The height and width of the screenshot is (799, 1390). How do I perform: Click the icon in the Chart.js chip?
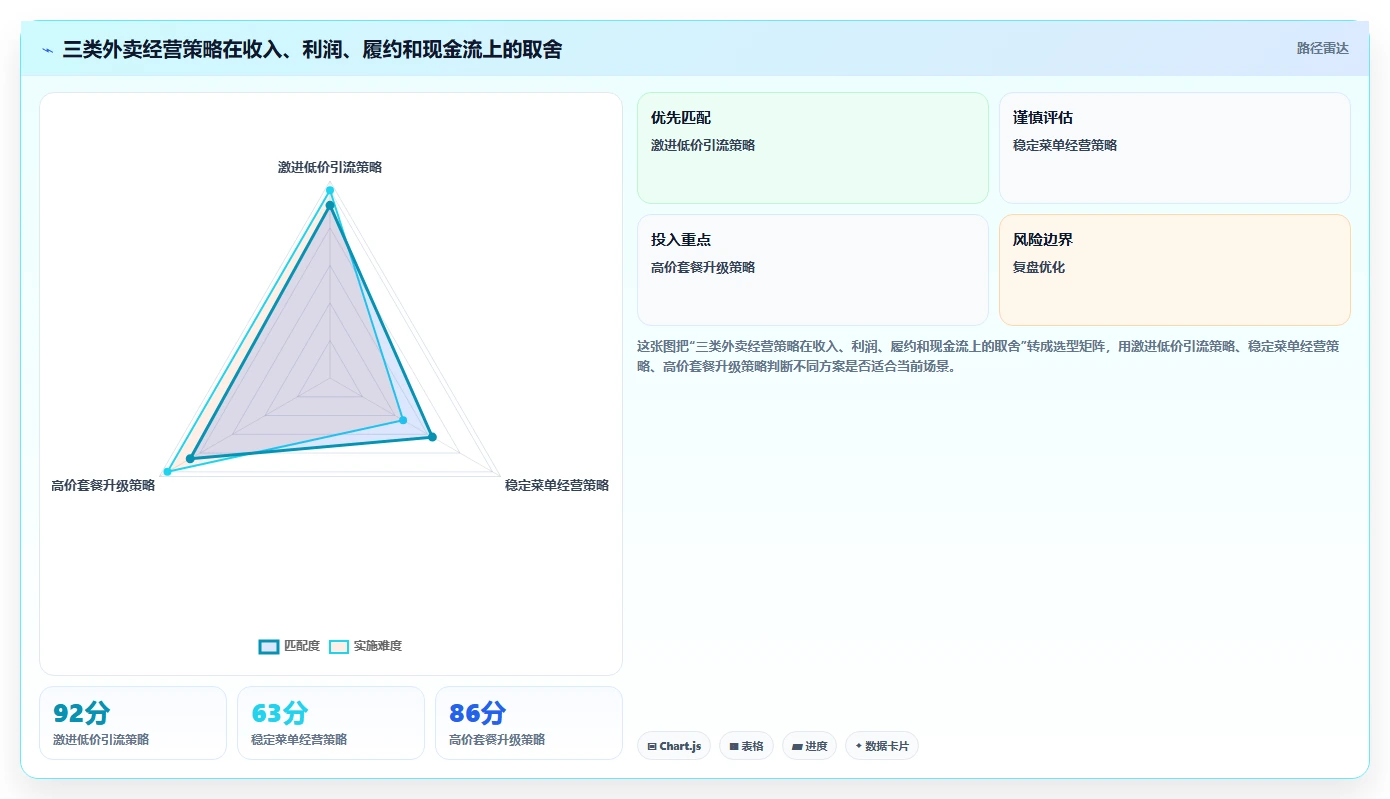click(x=652, y=746)
